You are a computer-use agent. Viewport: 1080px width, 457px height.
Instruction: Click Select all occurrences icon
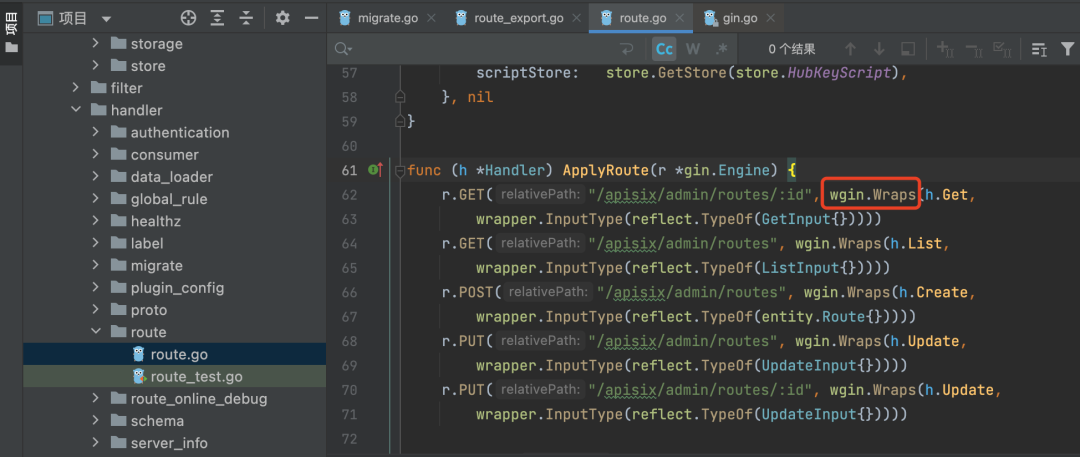pyautogui.click(x=1001, y=49)
